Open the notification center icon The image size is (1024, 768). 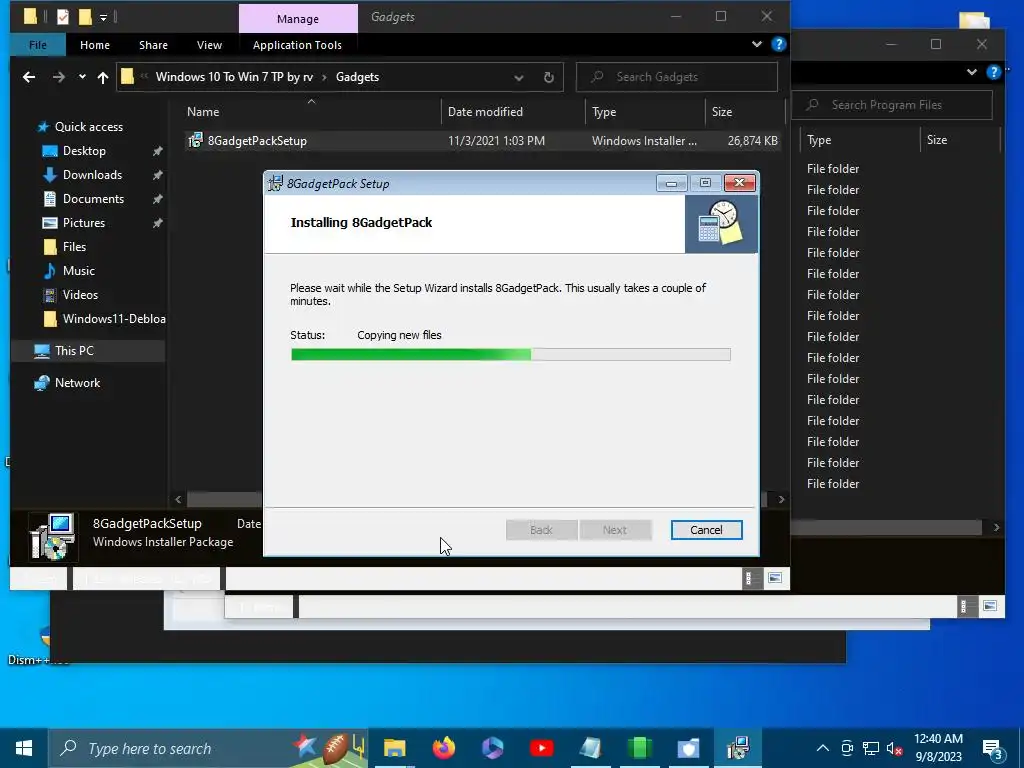pyautogui.click(x=992, y=750)
